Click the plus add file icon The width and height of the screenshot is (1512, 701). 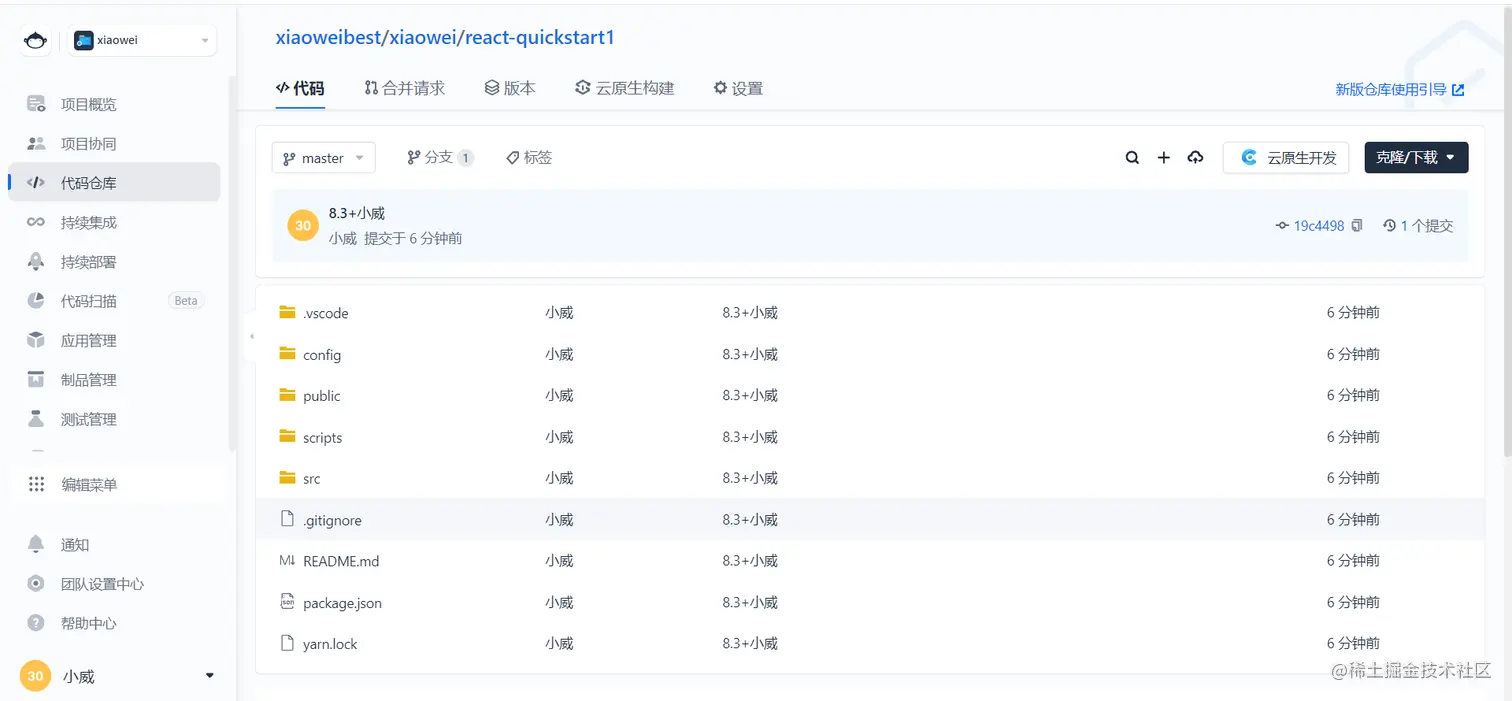(x=1164, y=157)
